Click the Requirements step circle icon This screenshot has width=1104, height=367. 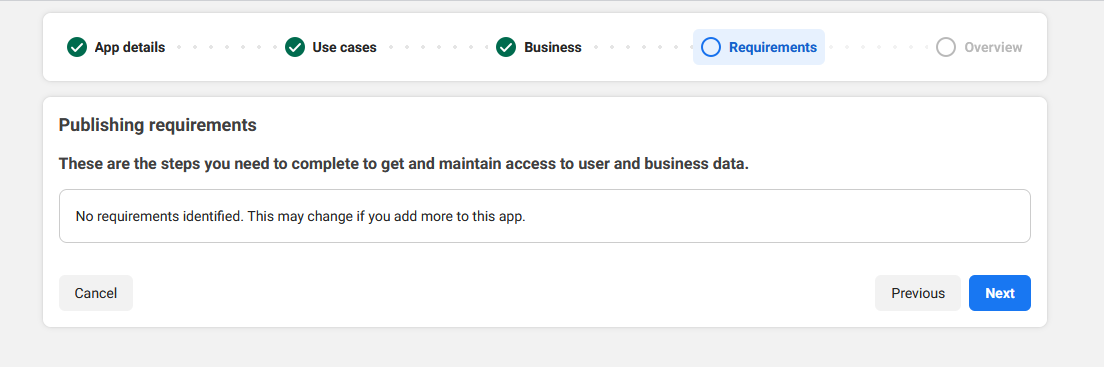click(711, 47)
